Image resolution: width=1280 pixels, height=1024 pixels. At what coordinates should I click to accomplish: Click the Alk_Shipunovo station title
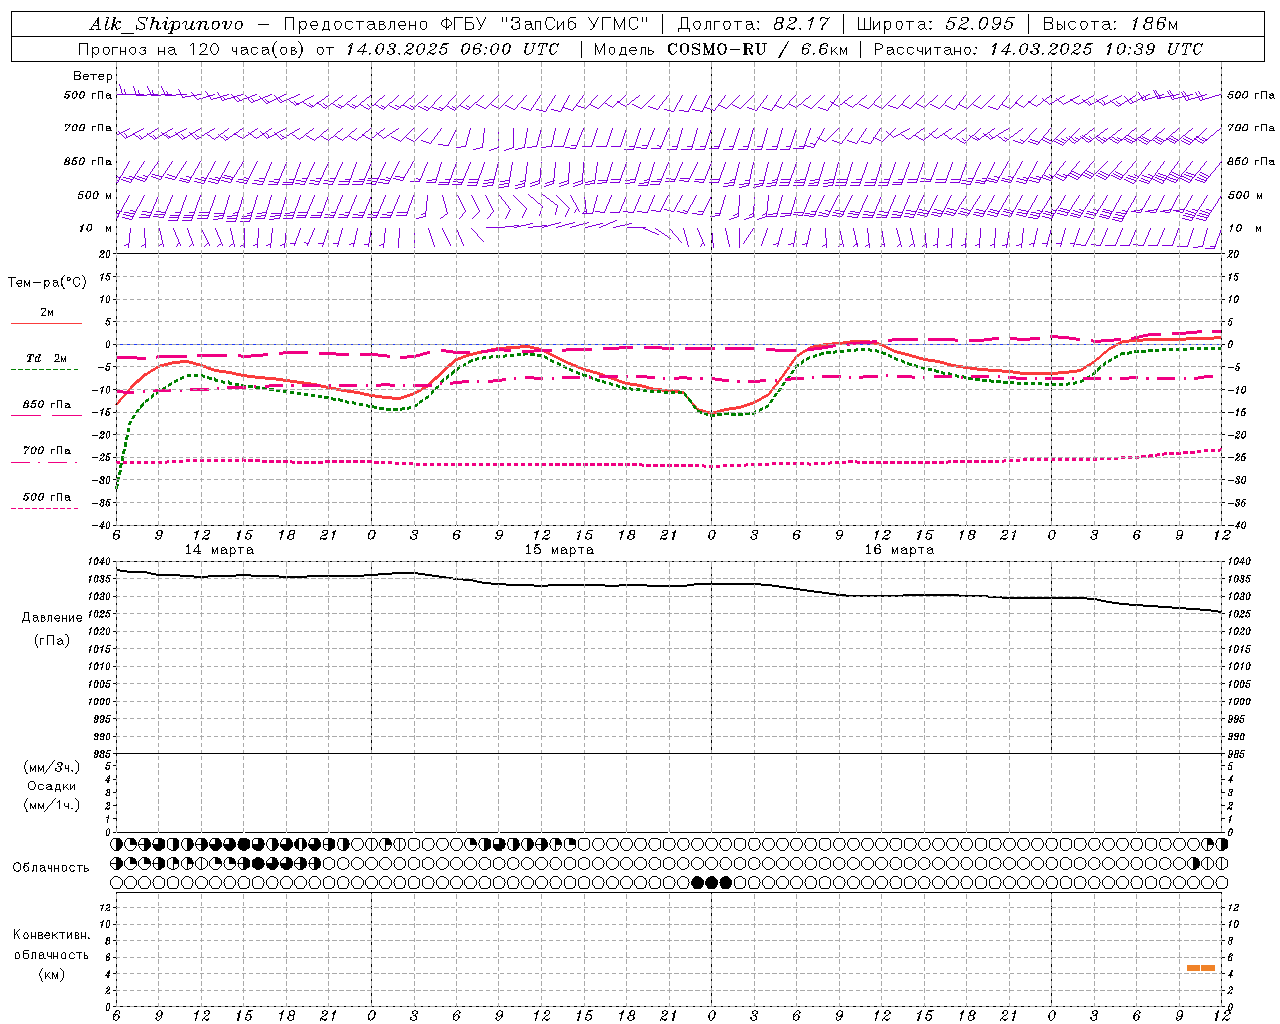[x=166, y=24]
